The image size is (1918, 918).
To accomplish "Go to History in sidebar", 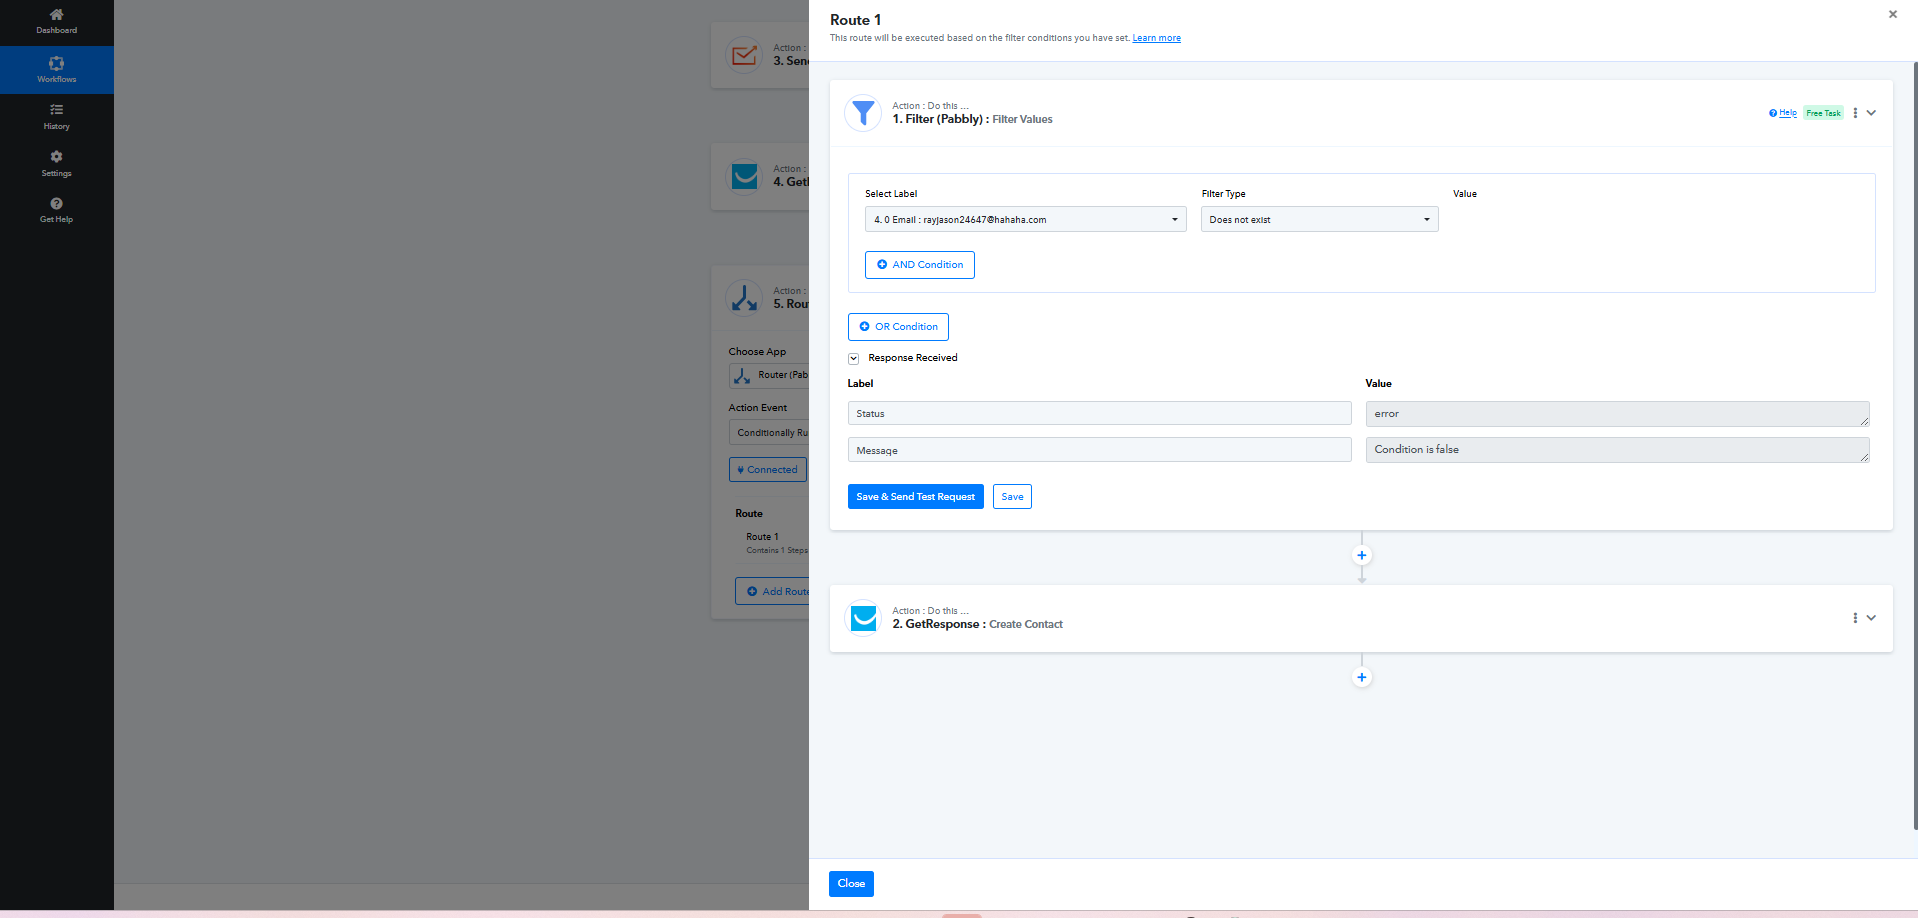I will click(56, 116).
